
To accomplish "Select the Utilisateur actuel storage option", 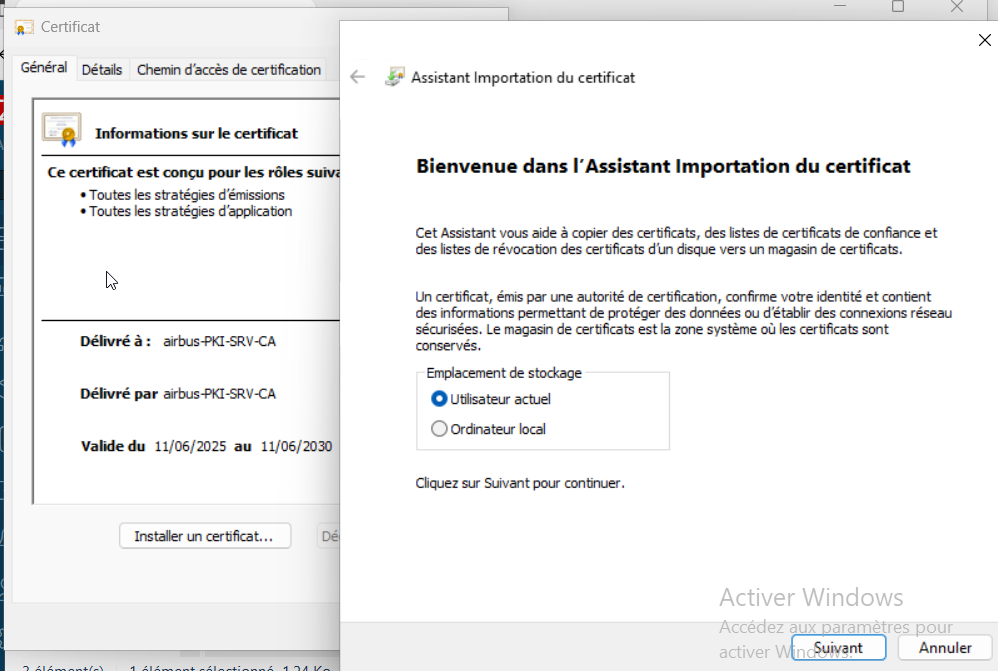I will coord(439,399).
